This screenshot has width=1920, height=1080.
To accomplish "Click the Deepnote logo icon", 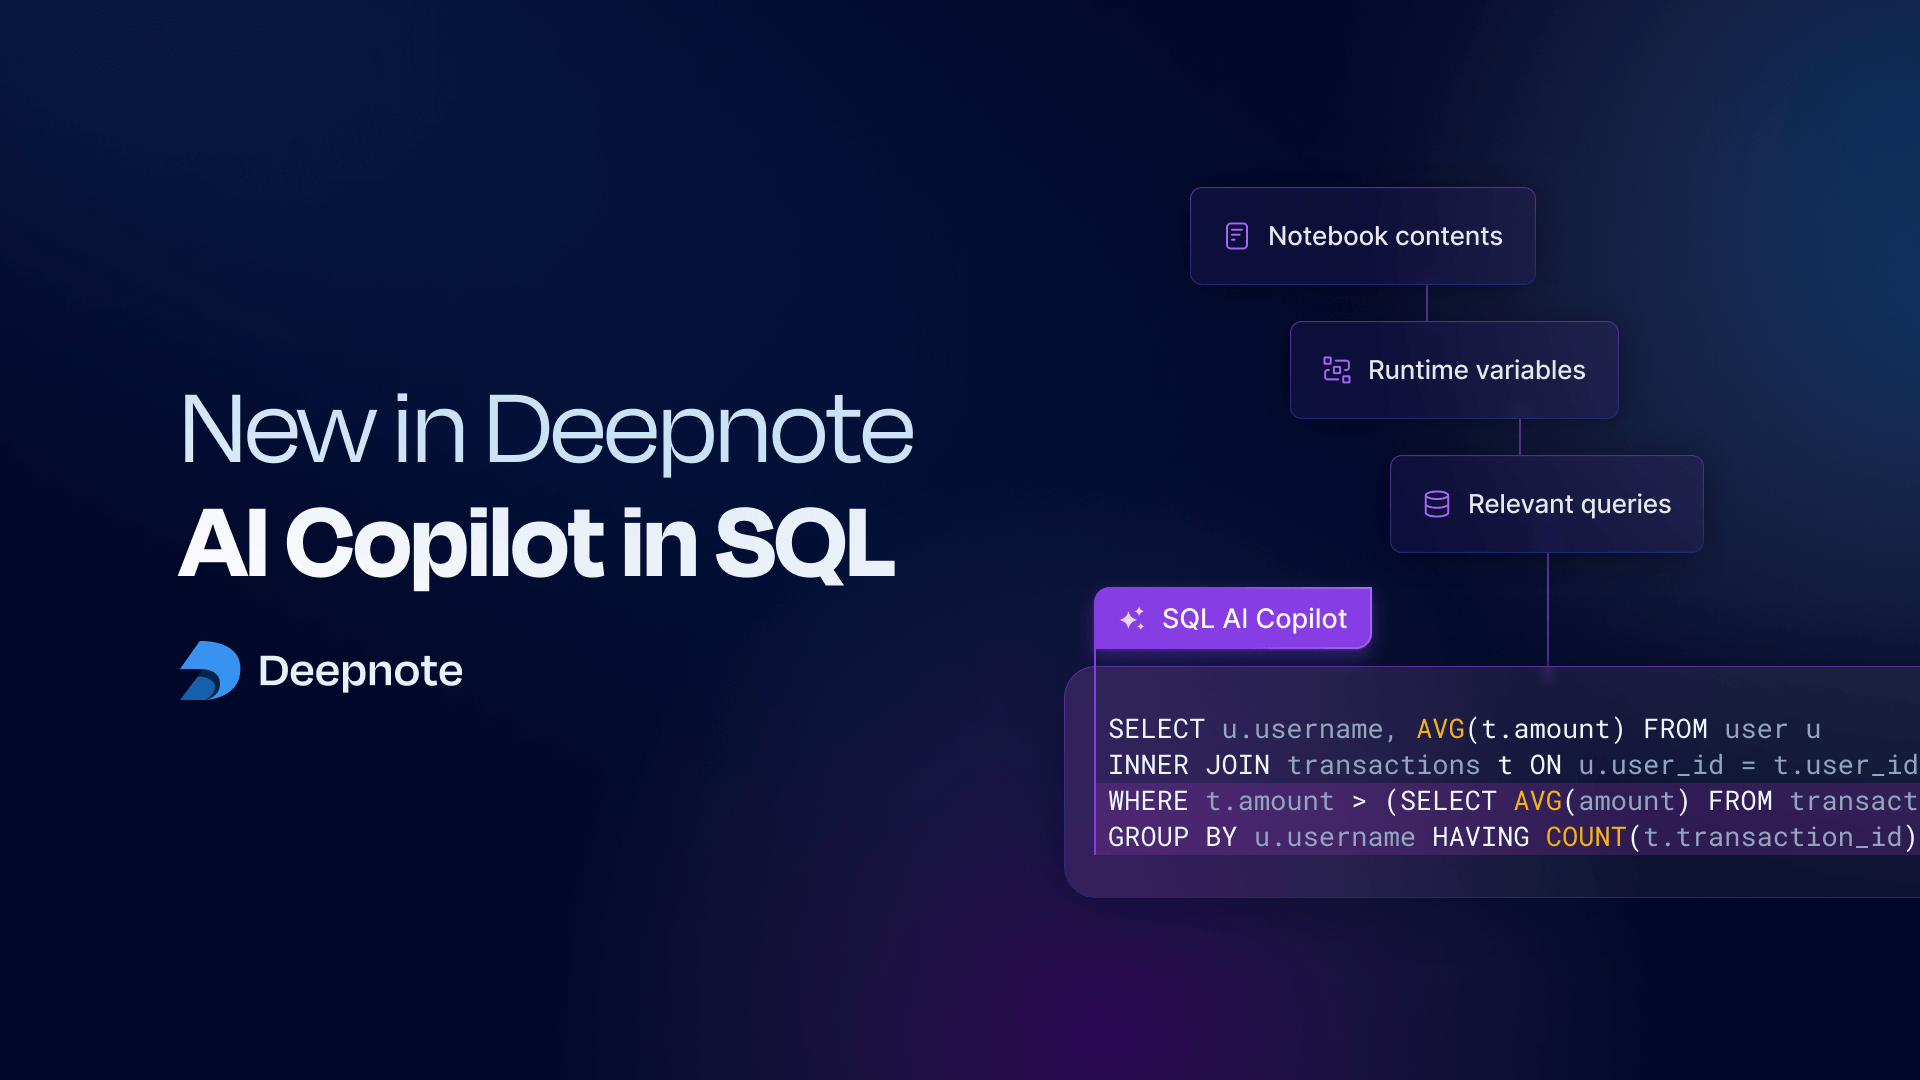I will [x=210, y=670].
